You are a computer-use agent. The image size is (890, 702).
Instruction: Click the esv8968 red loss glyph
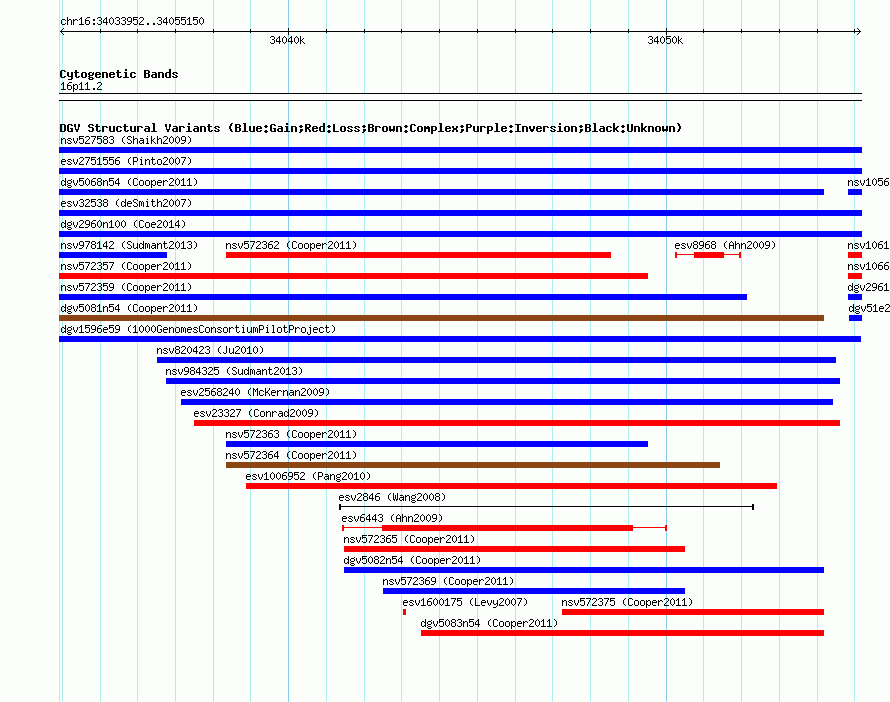[x=708, y=255]
